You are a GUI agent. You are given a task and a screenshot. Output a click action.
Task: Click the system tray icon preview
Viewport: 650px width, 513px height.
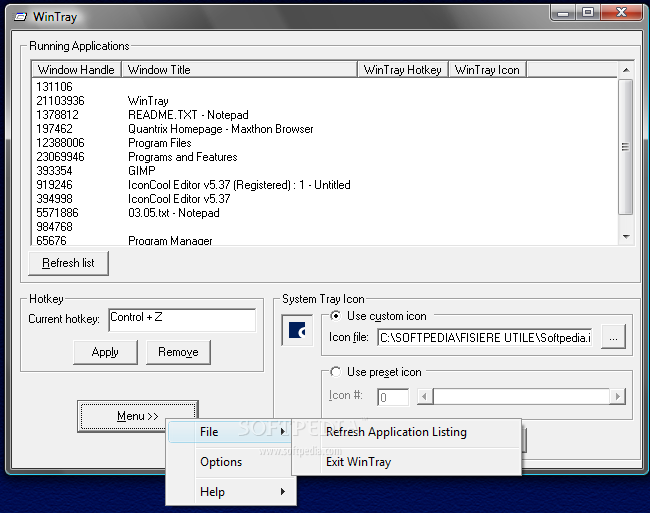pos(297,330)
